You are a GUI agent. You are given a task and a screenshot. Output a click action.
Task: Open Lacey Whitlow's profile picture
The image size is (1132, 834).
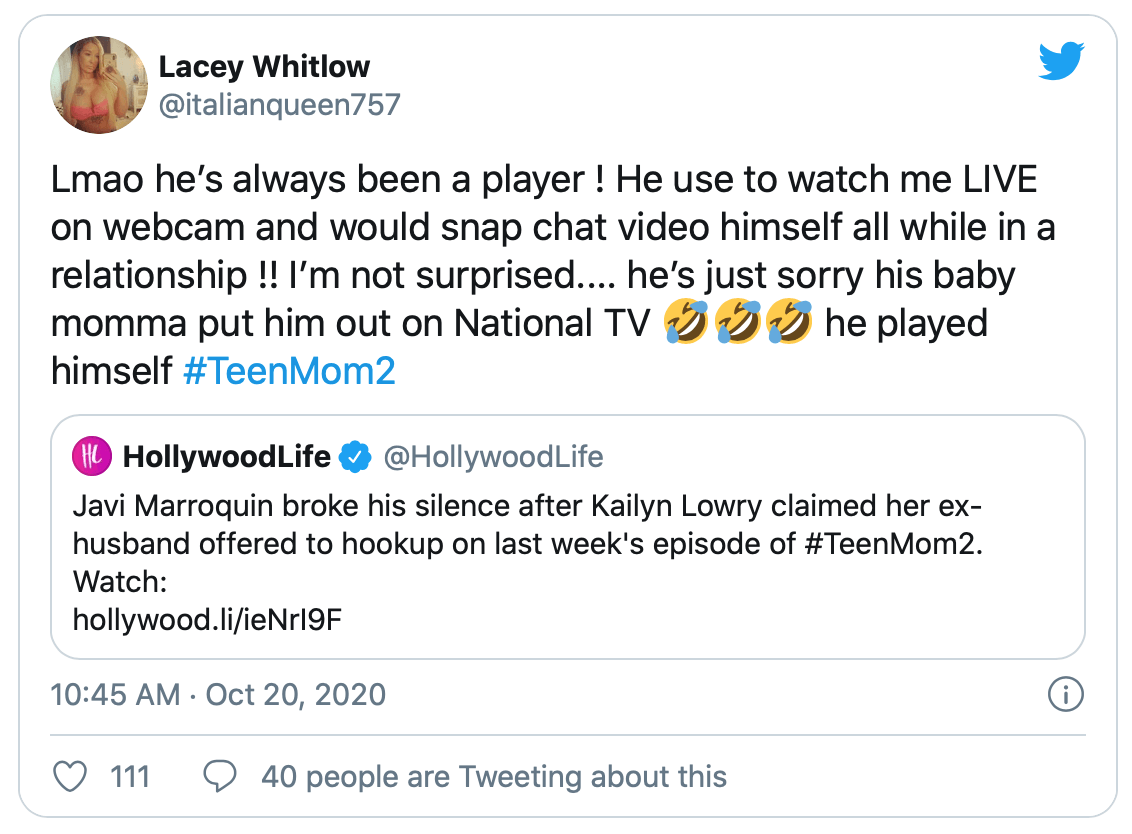pyautogui.click(x=99, y=85)
